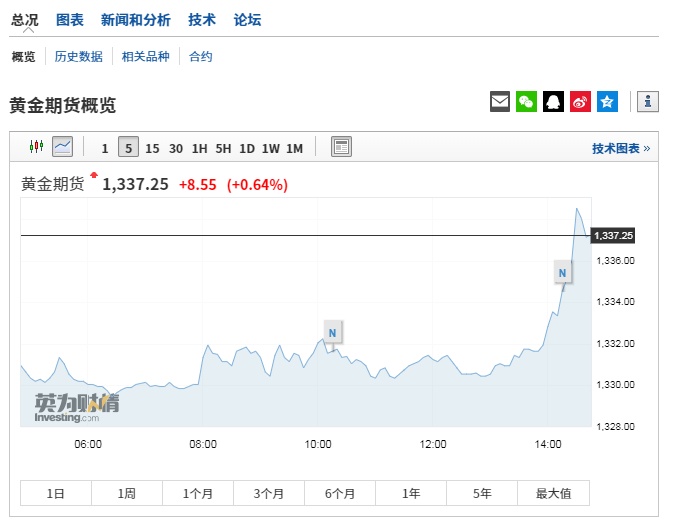Open the 图表 tab
Viewport: 674px width, 523px height.
[x=70, y=20]
